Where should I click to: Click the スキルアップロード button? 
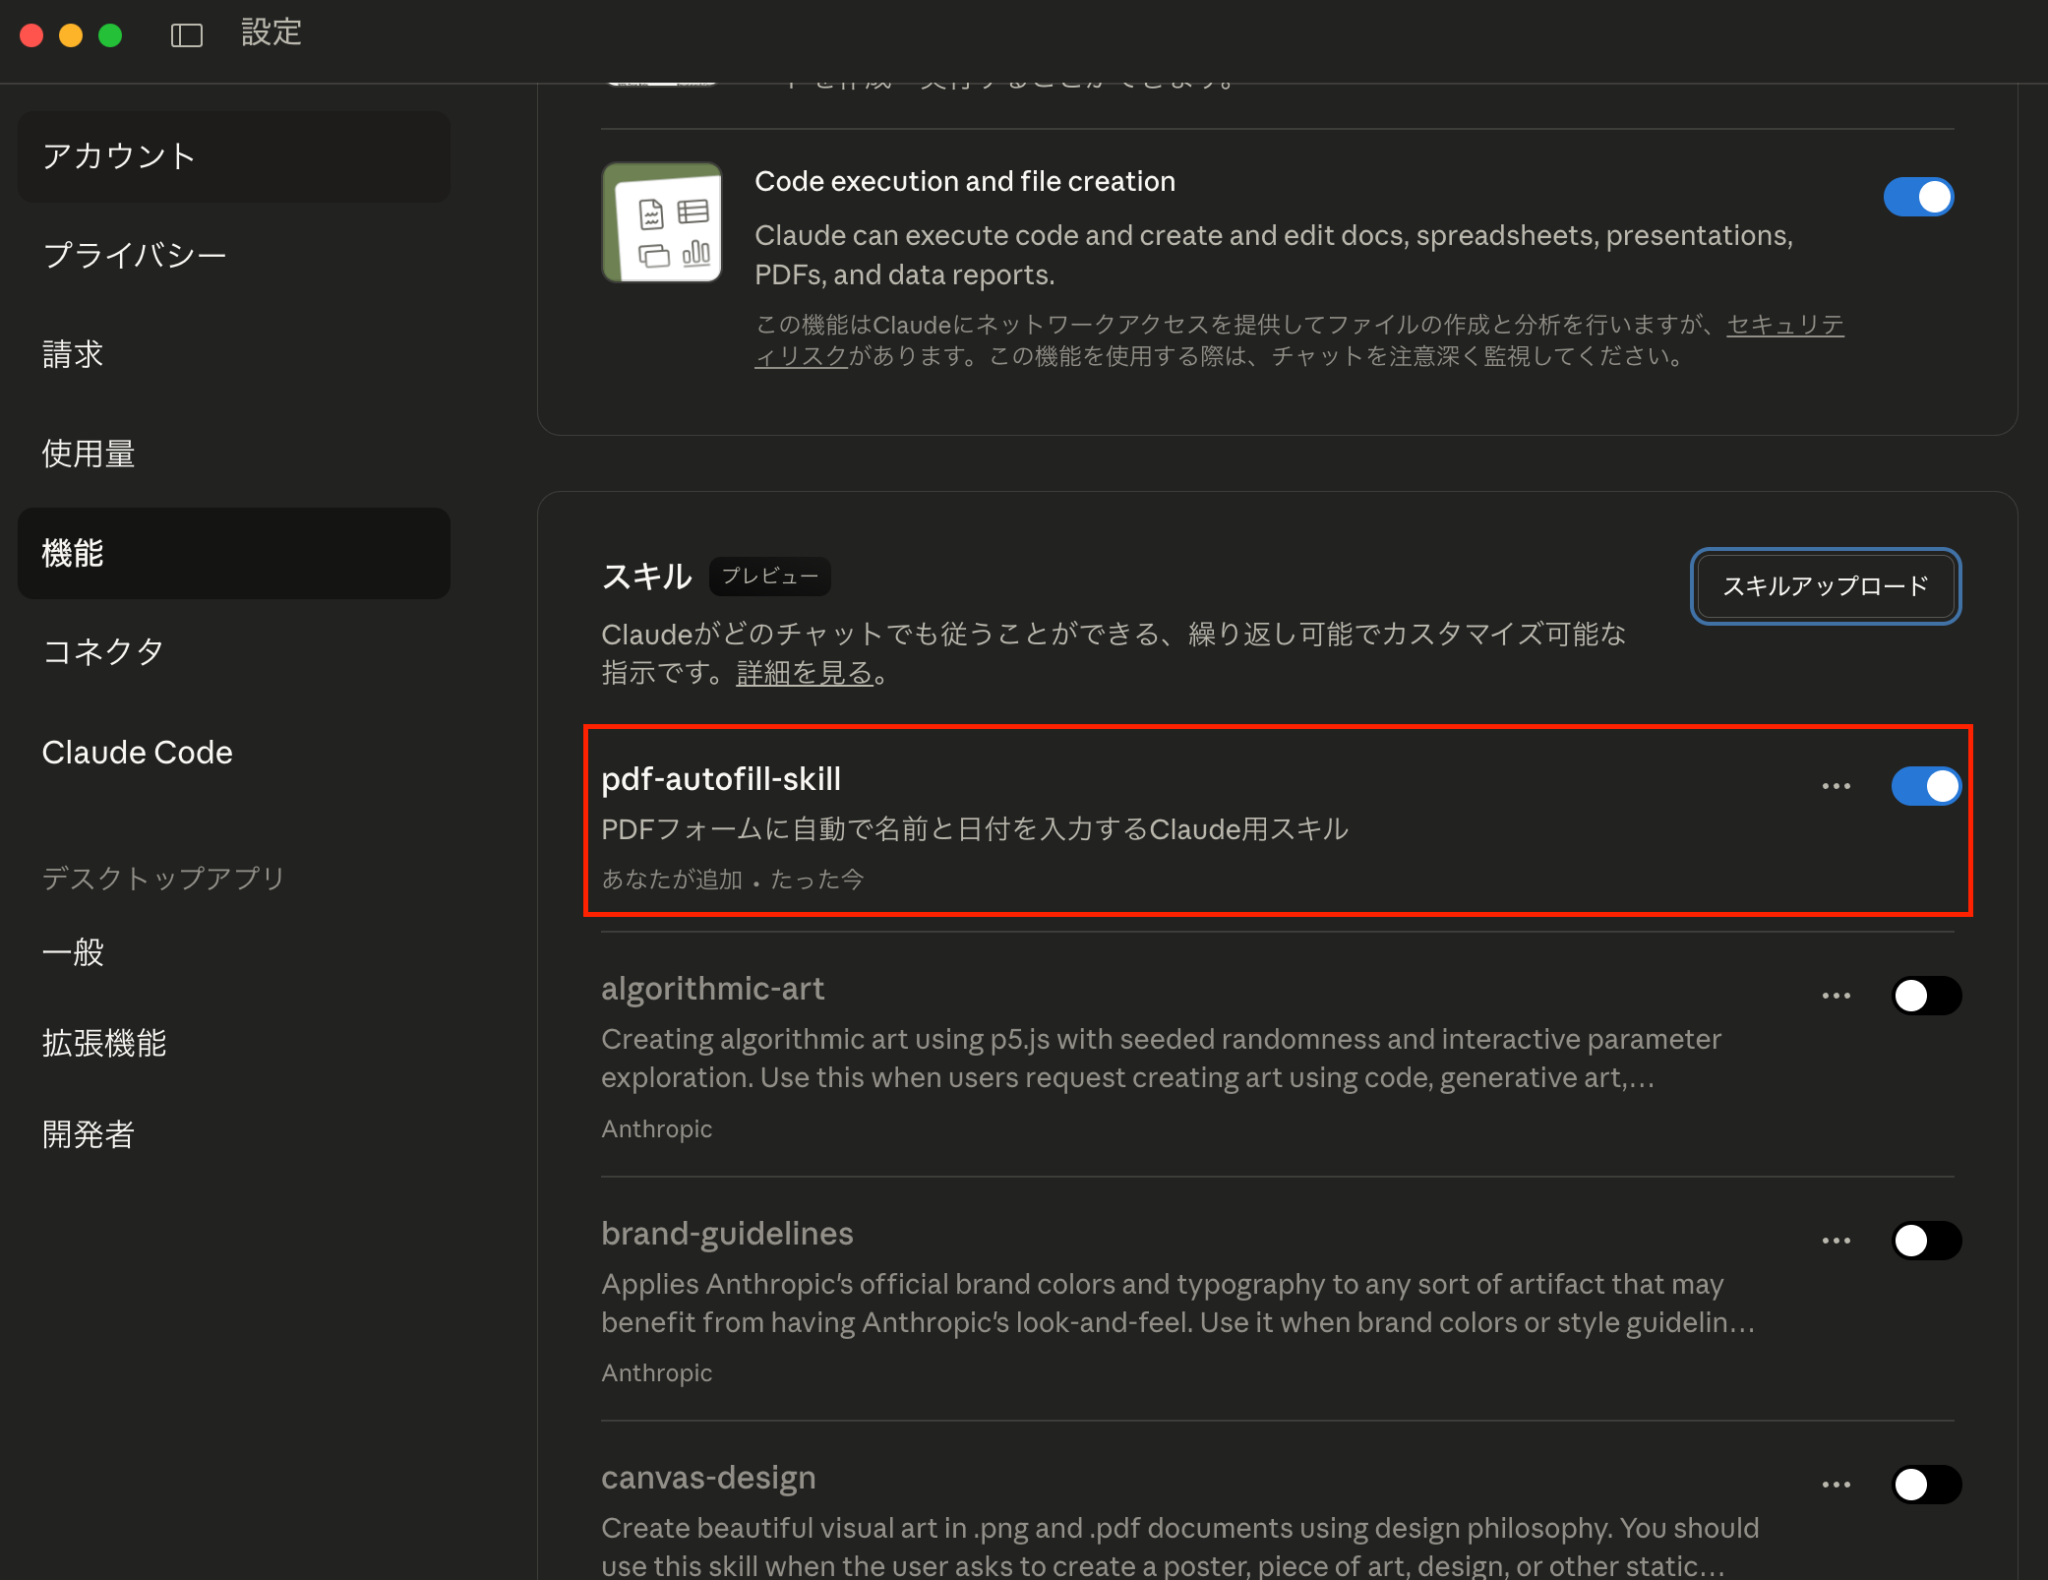pyautogui.click(x=1824, y=587)
